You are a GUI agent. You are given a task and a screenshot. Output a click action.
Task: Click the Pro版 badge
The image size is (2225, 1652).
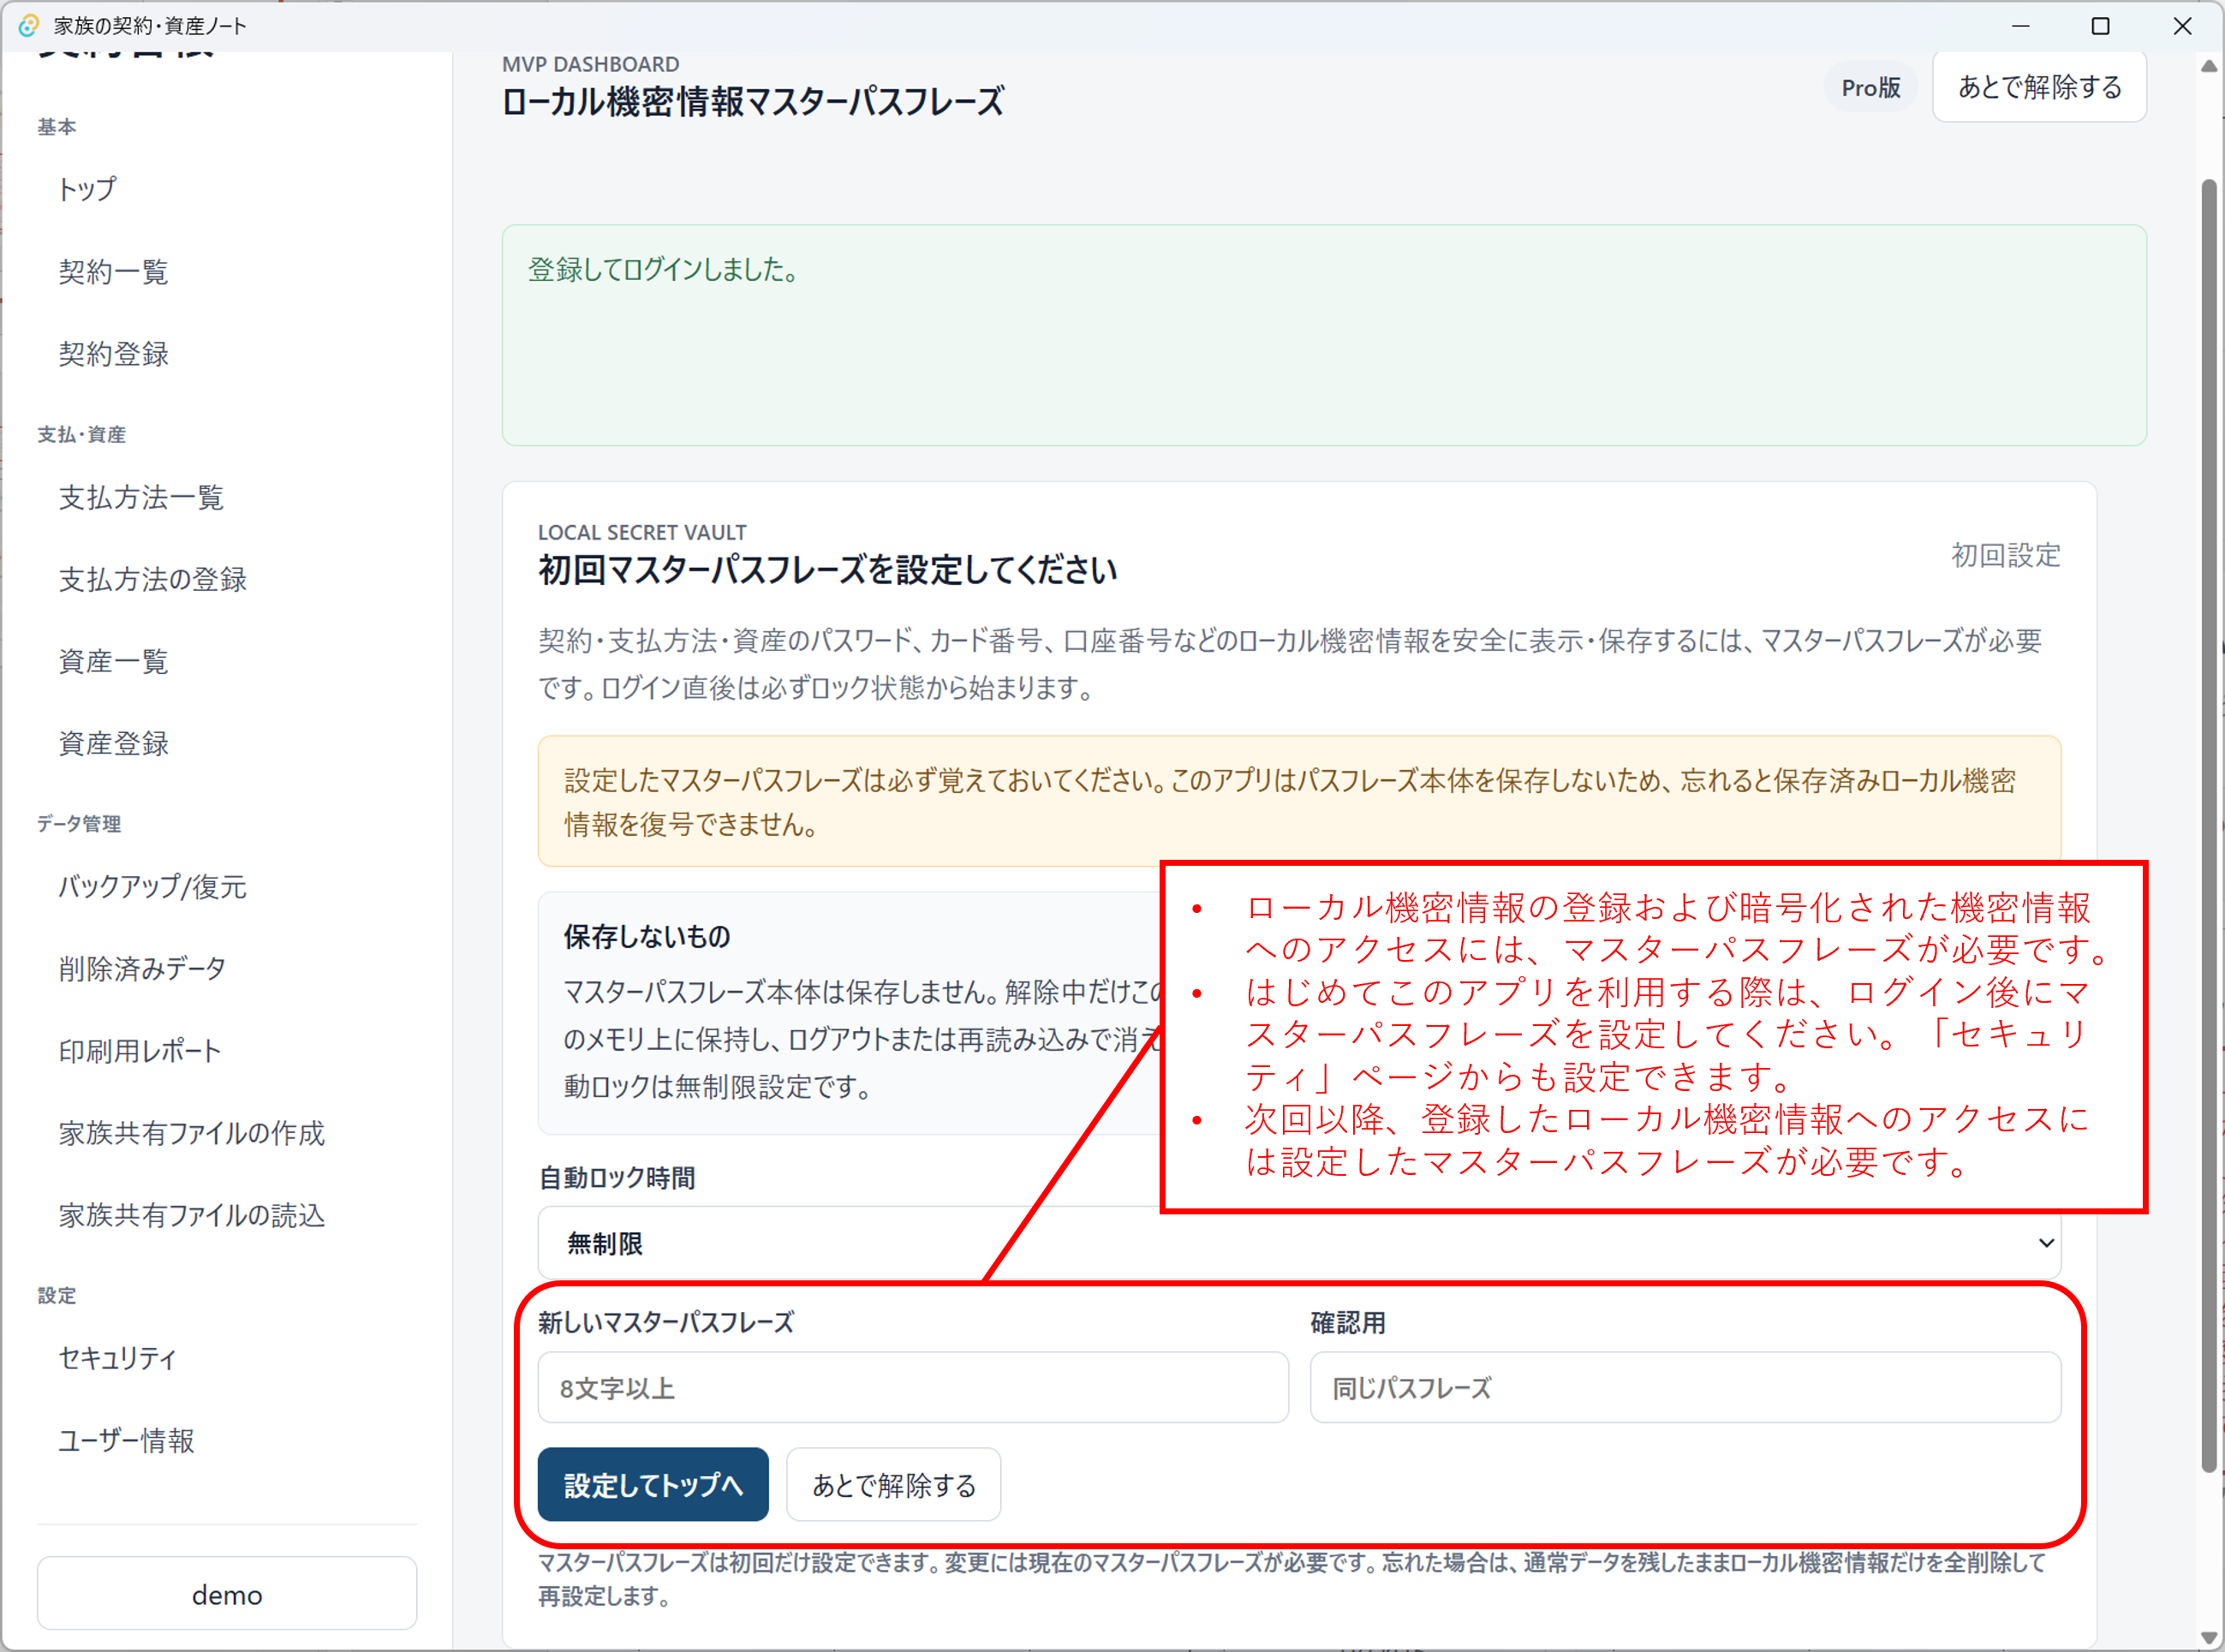coord(1870,88)
